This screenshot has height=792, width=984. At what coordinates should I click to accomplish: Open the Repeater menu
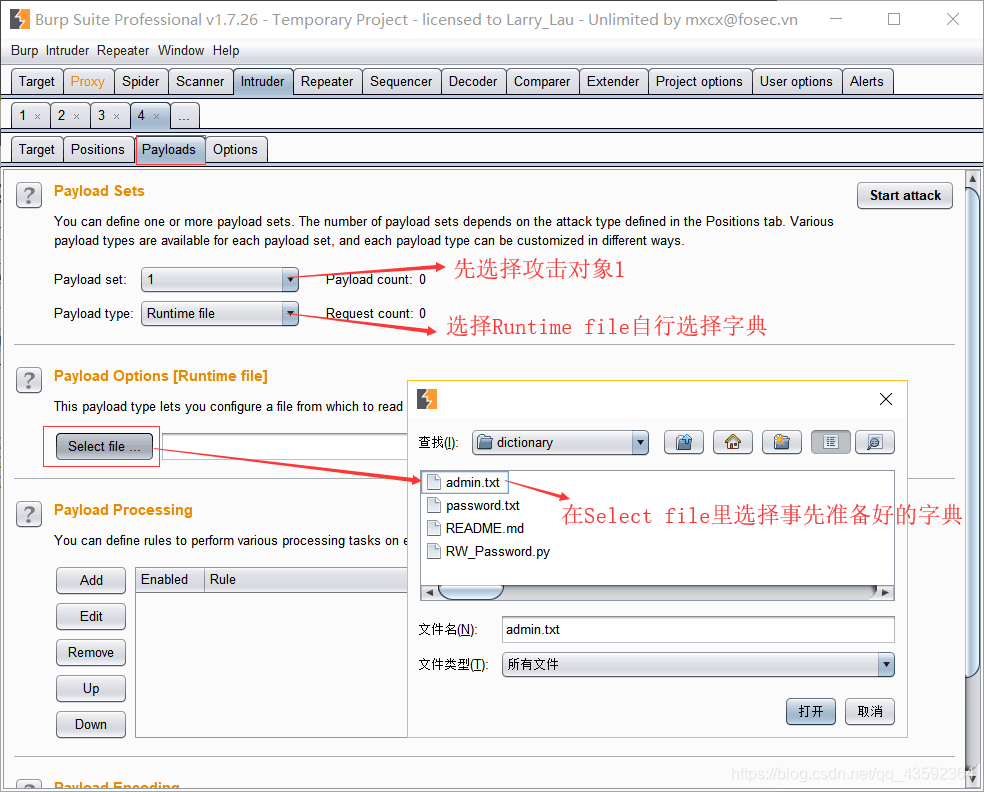123,50
